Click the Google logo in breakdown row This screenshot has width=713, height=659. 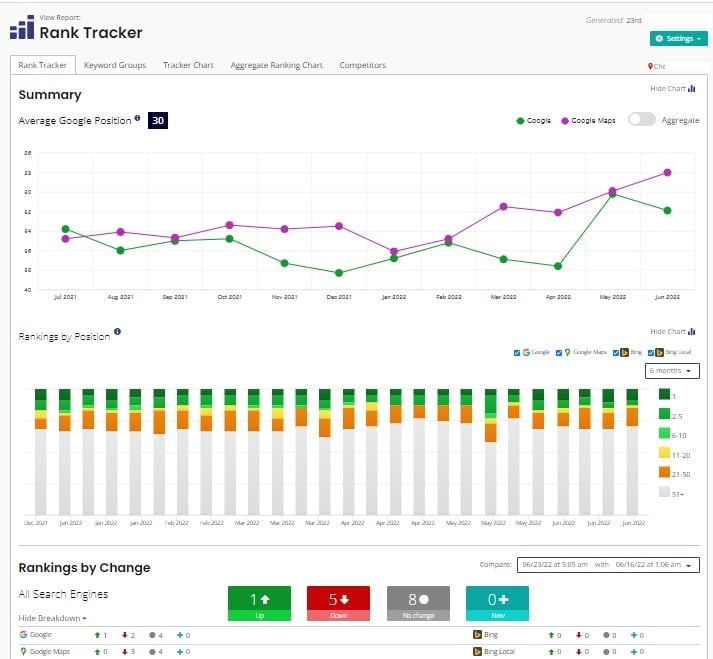23,634
